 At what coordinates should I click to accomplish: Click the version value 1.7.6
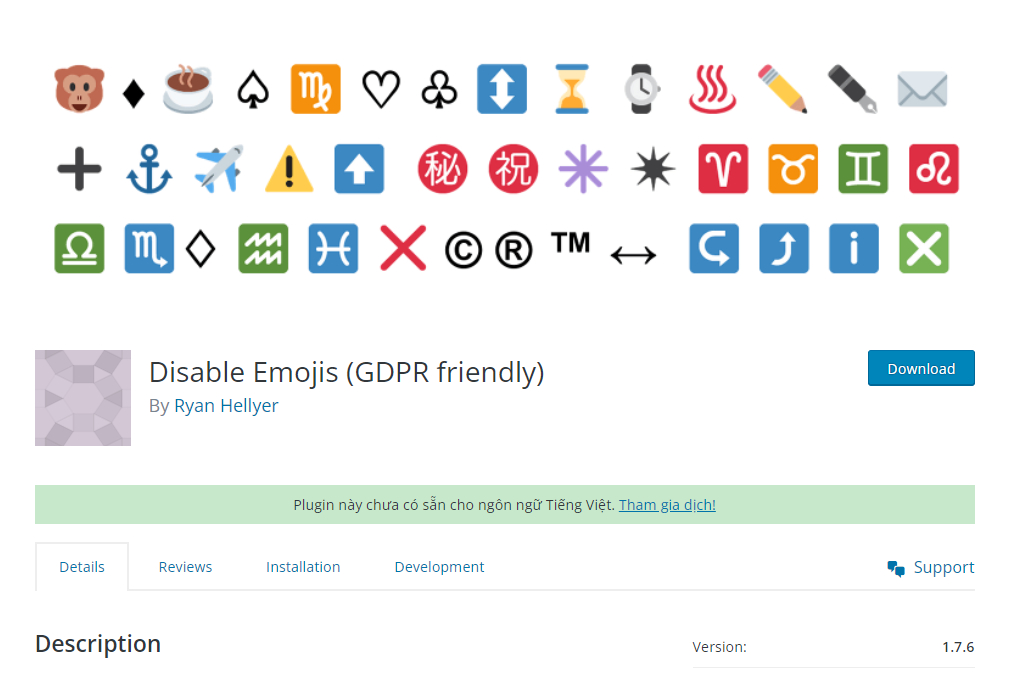[x=958, y=647]
